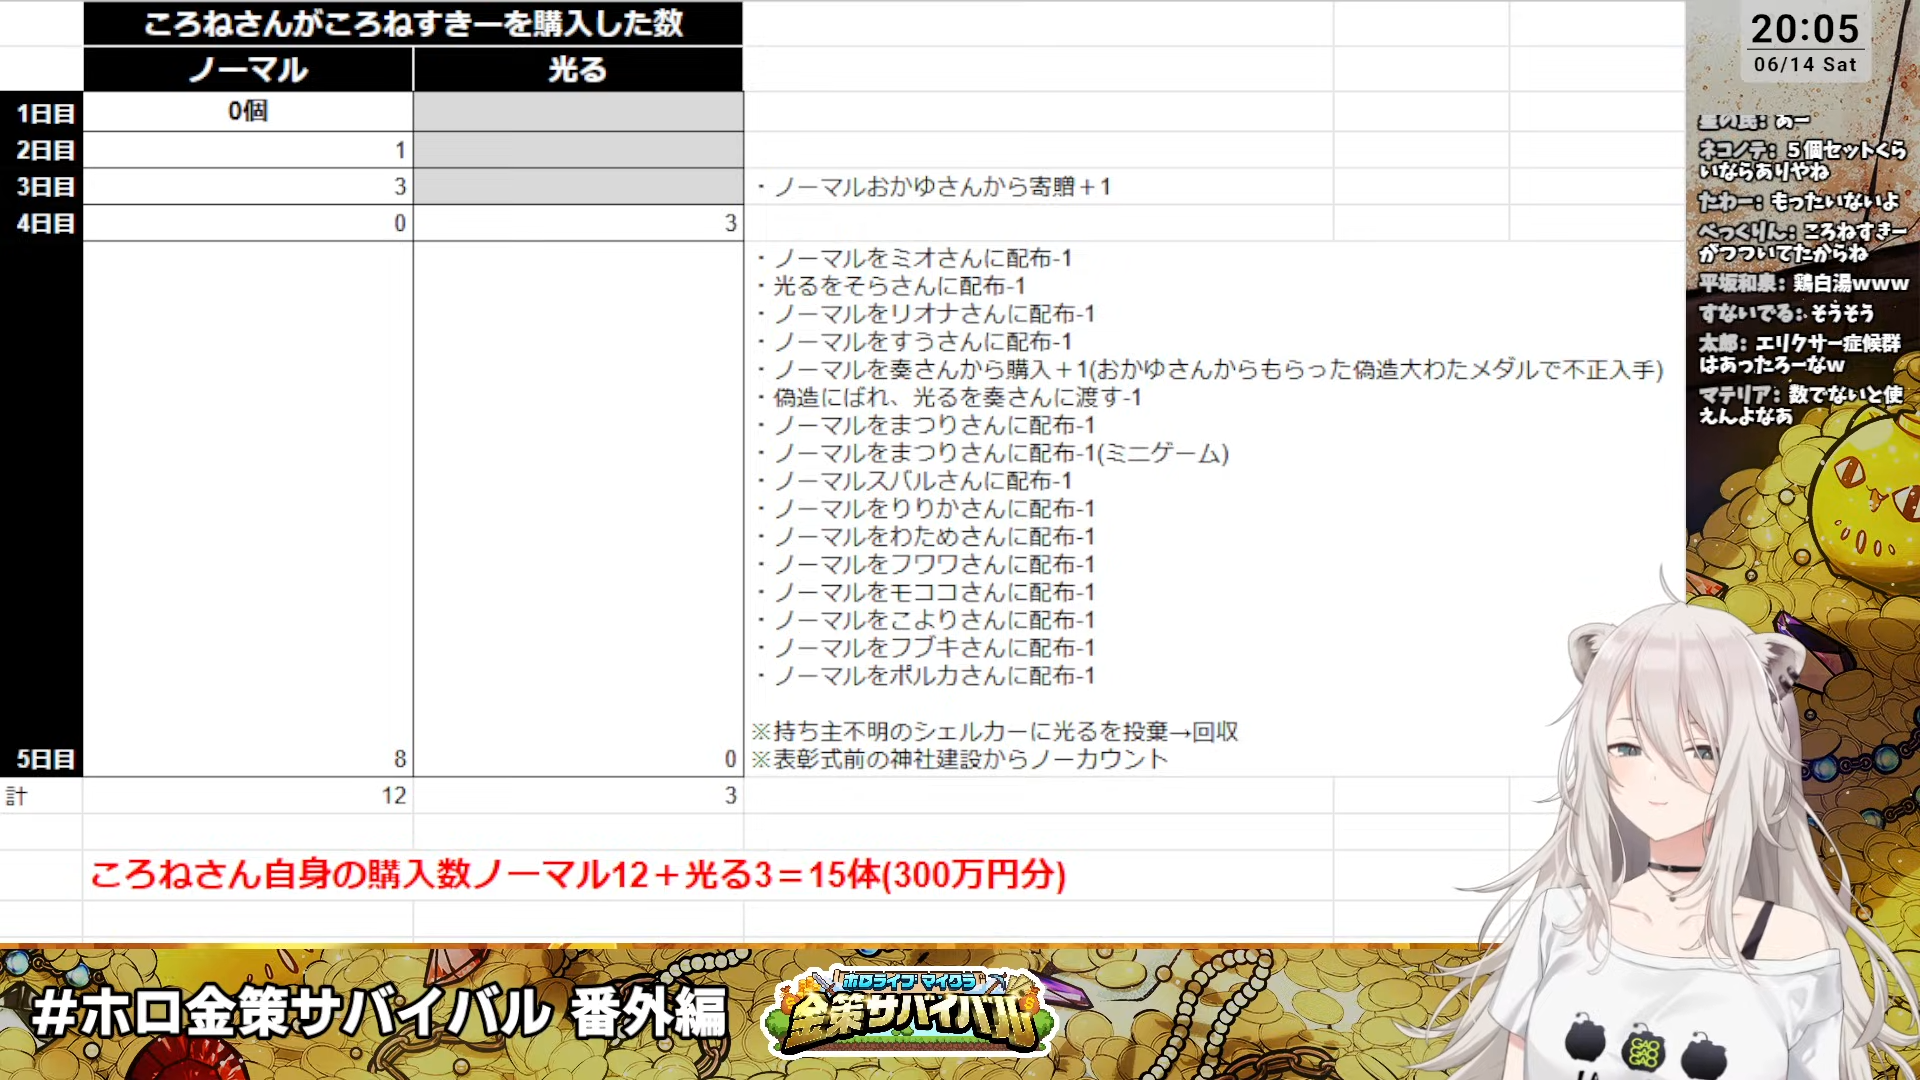Click note ノーマルスバルさんに配布-1
The height and width of the screenshot is (1080, 1920).
(914, 481)
